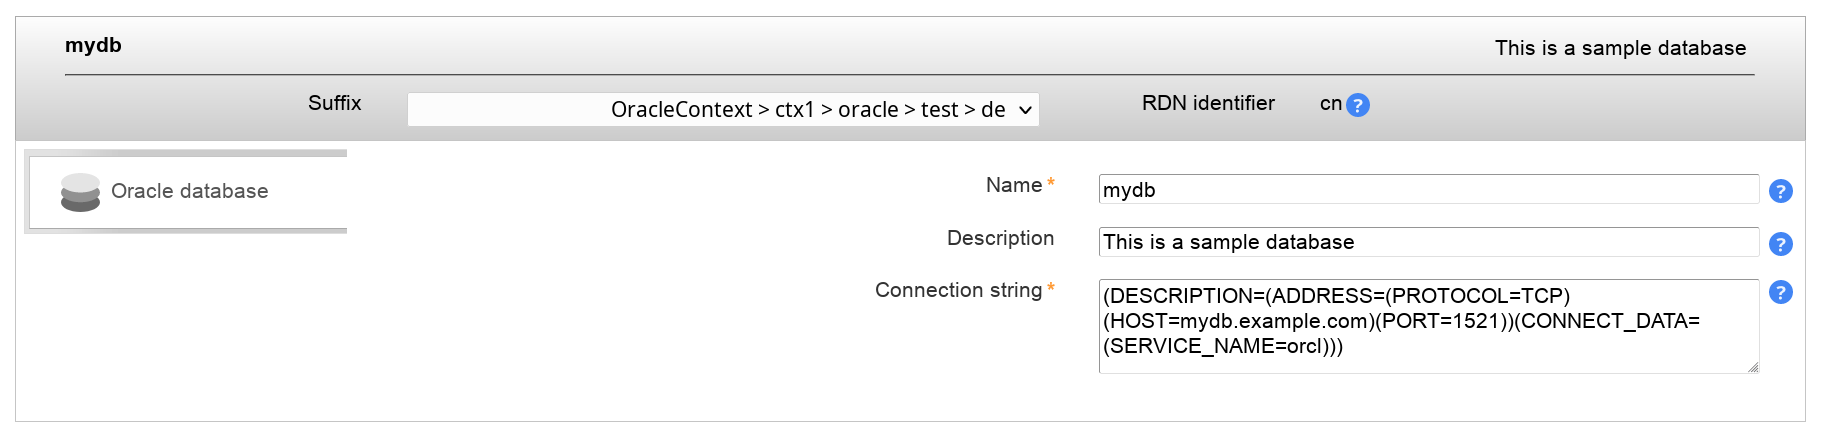This screenshot has width=1830, height=444.
Task: Click help icon beside Description field
Action: (1780, 244)
